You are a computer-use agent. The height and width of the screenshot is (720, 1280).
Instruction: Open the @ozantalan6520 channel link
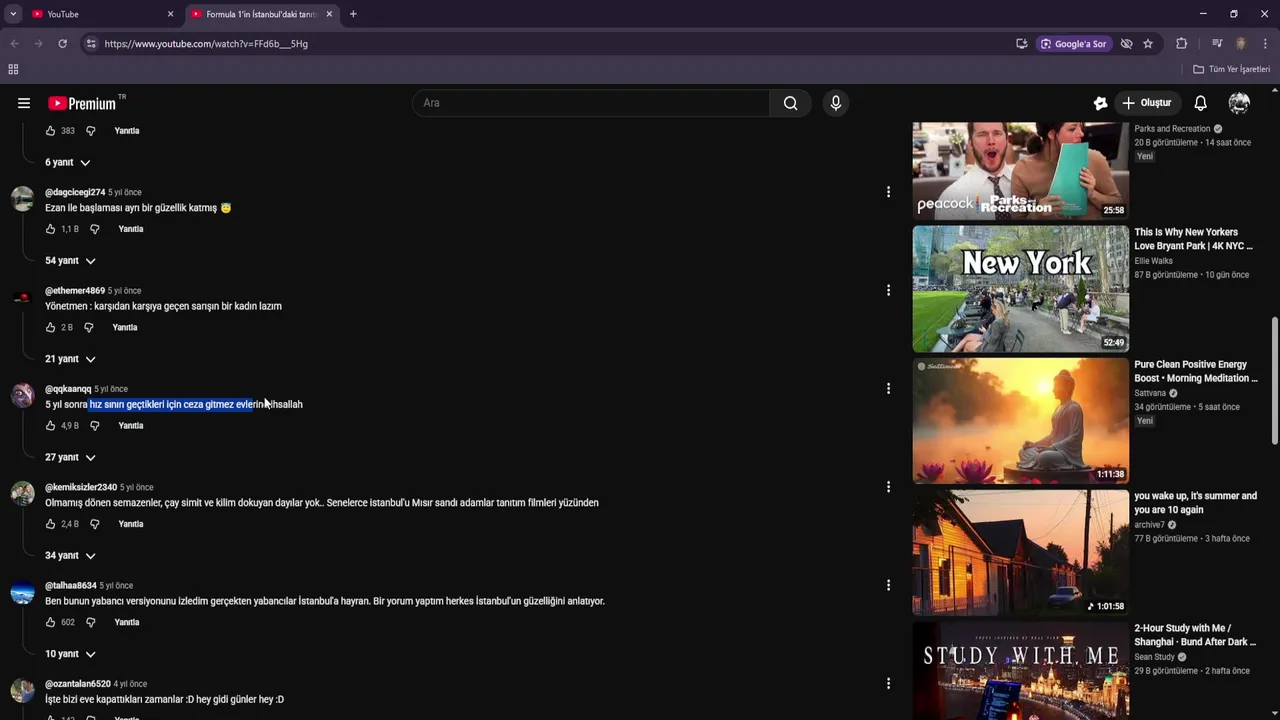pos(78,684)
